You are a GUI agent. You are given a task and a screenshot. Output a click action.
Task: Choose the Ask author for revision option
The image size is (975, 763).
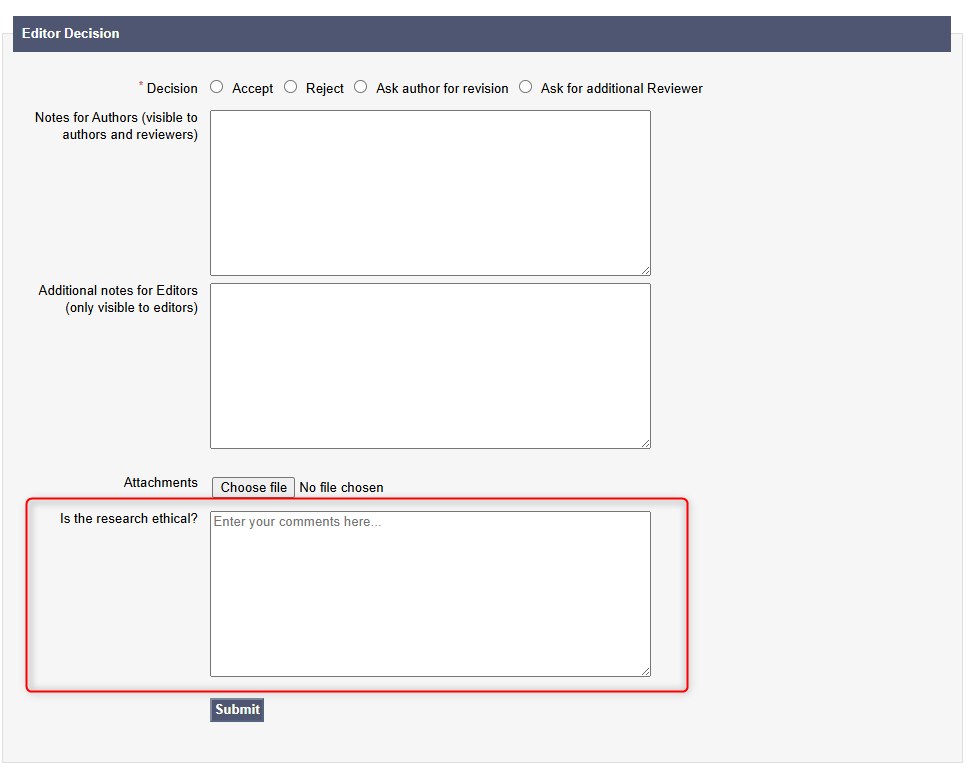click(361, 87)
